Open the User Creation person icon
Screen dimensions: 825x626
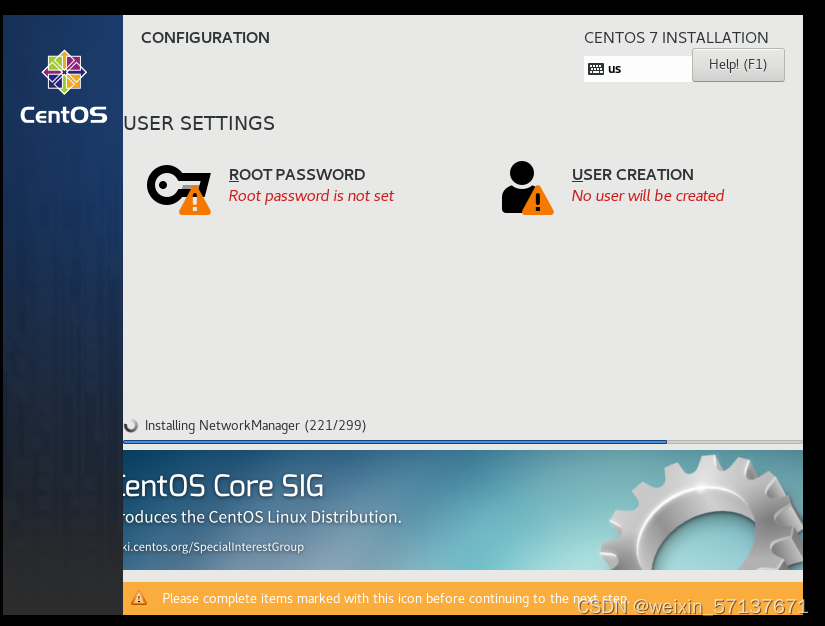tap(527, 188)
